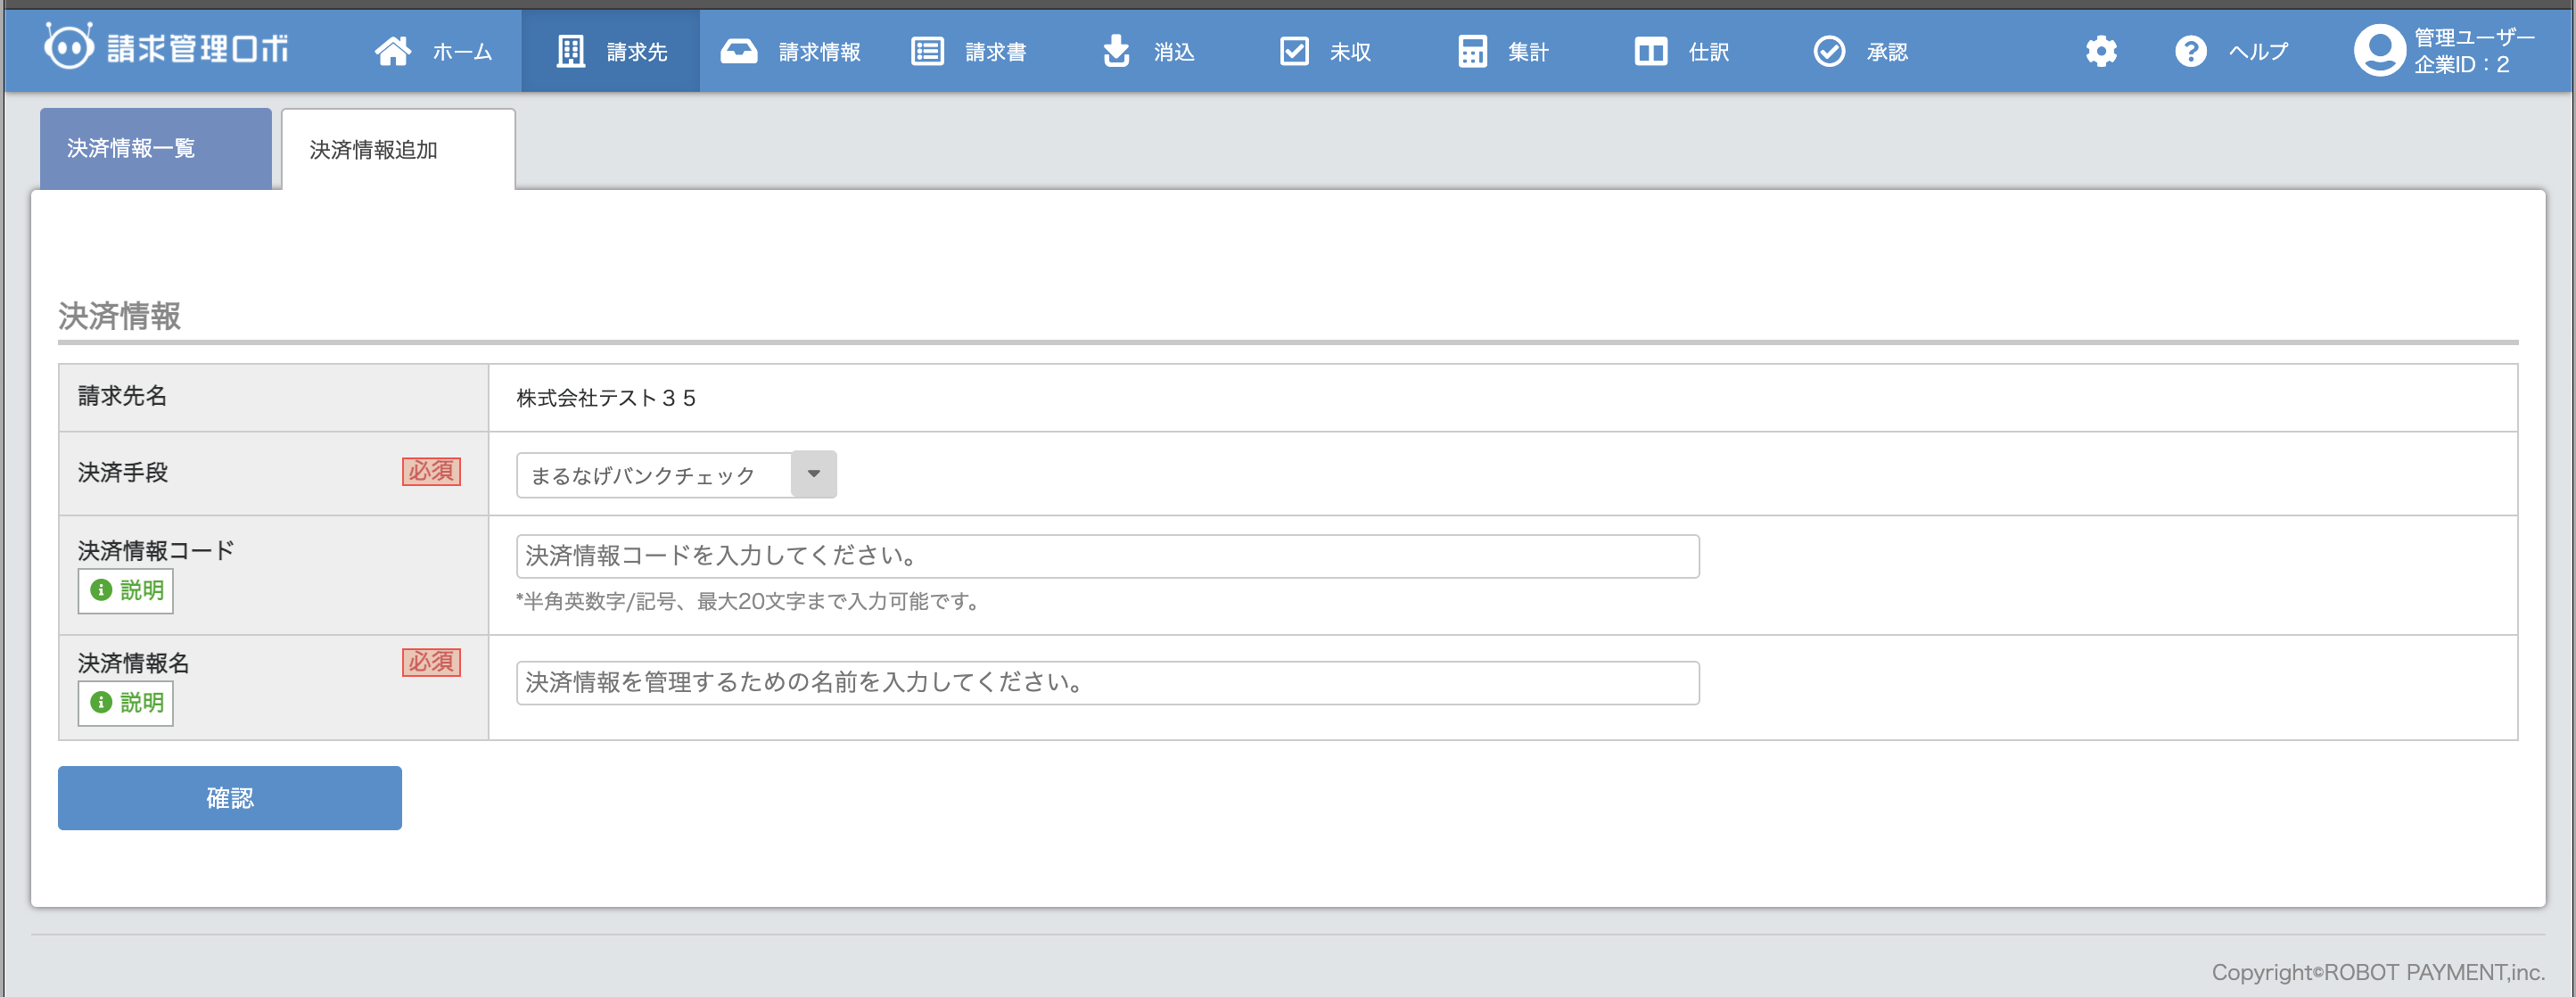The width and height of the screenshot is (2576, 997).
Task: Click the 管理ユーザー avatar icon
Action: (2379, 51)
